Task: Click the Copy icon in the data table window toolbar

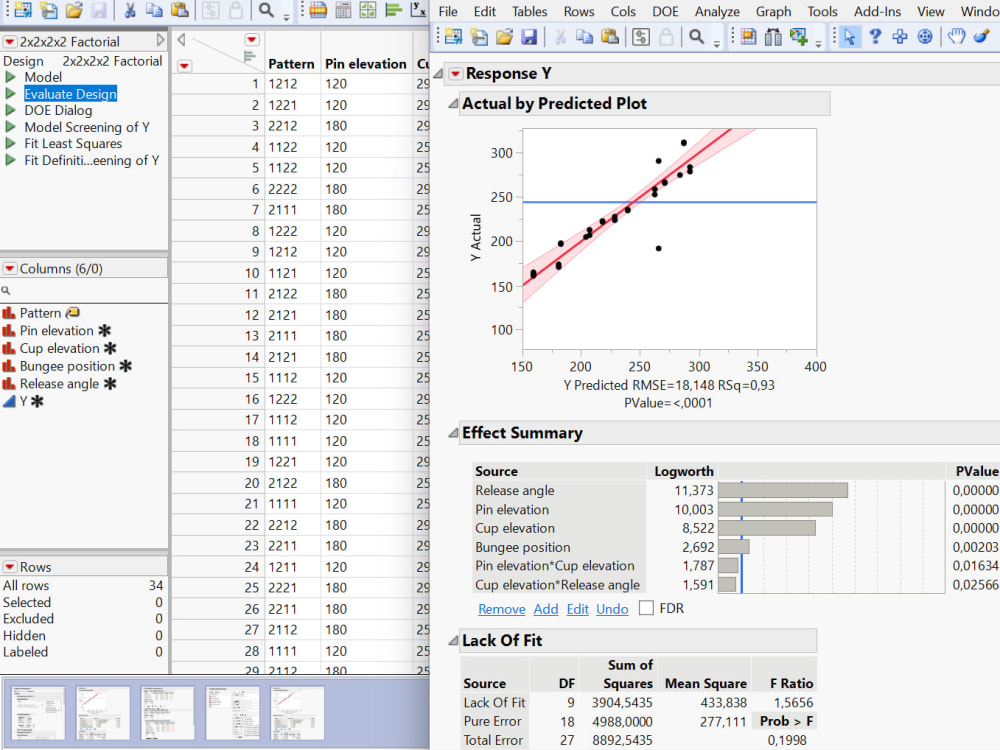Action: tap(154, 10)
